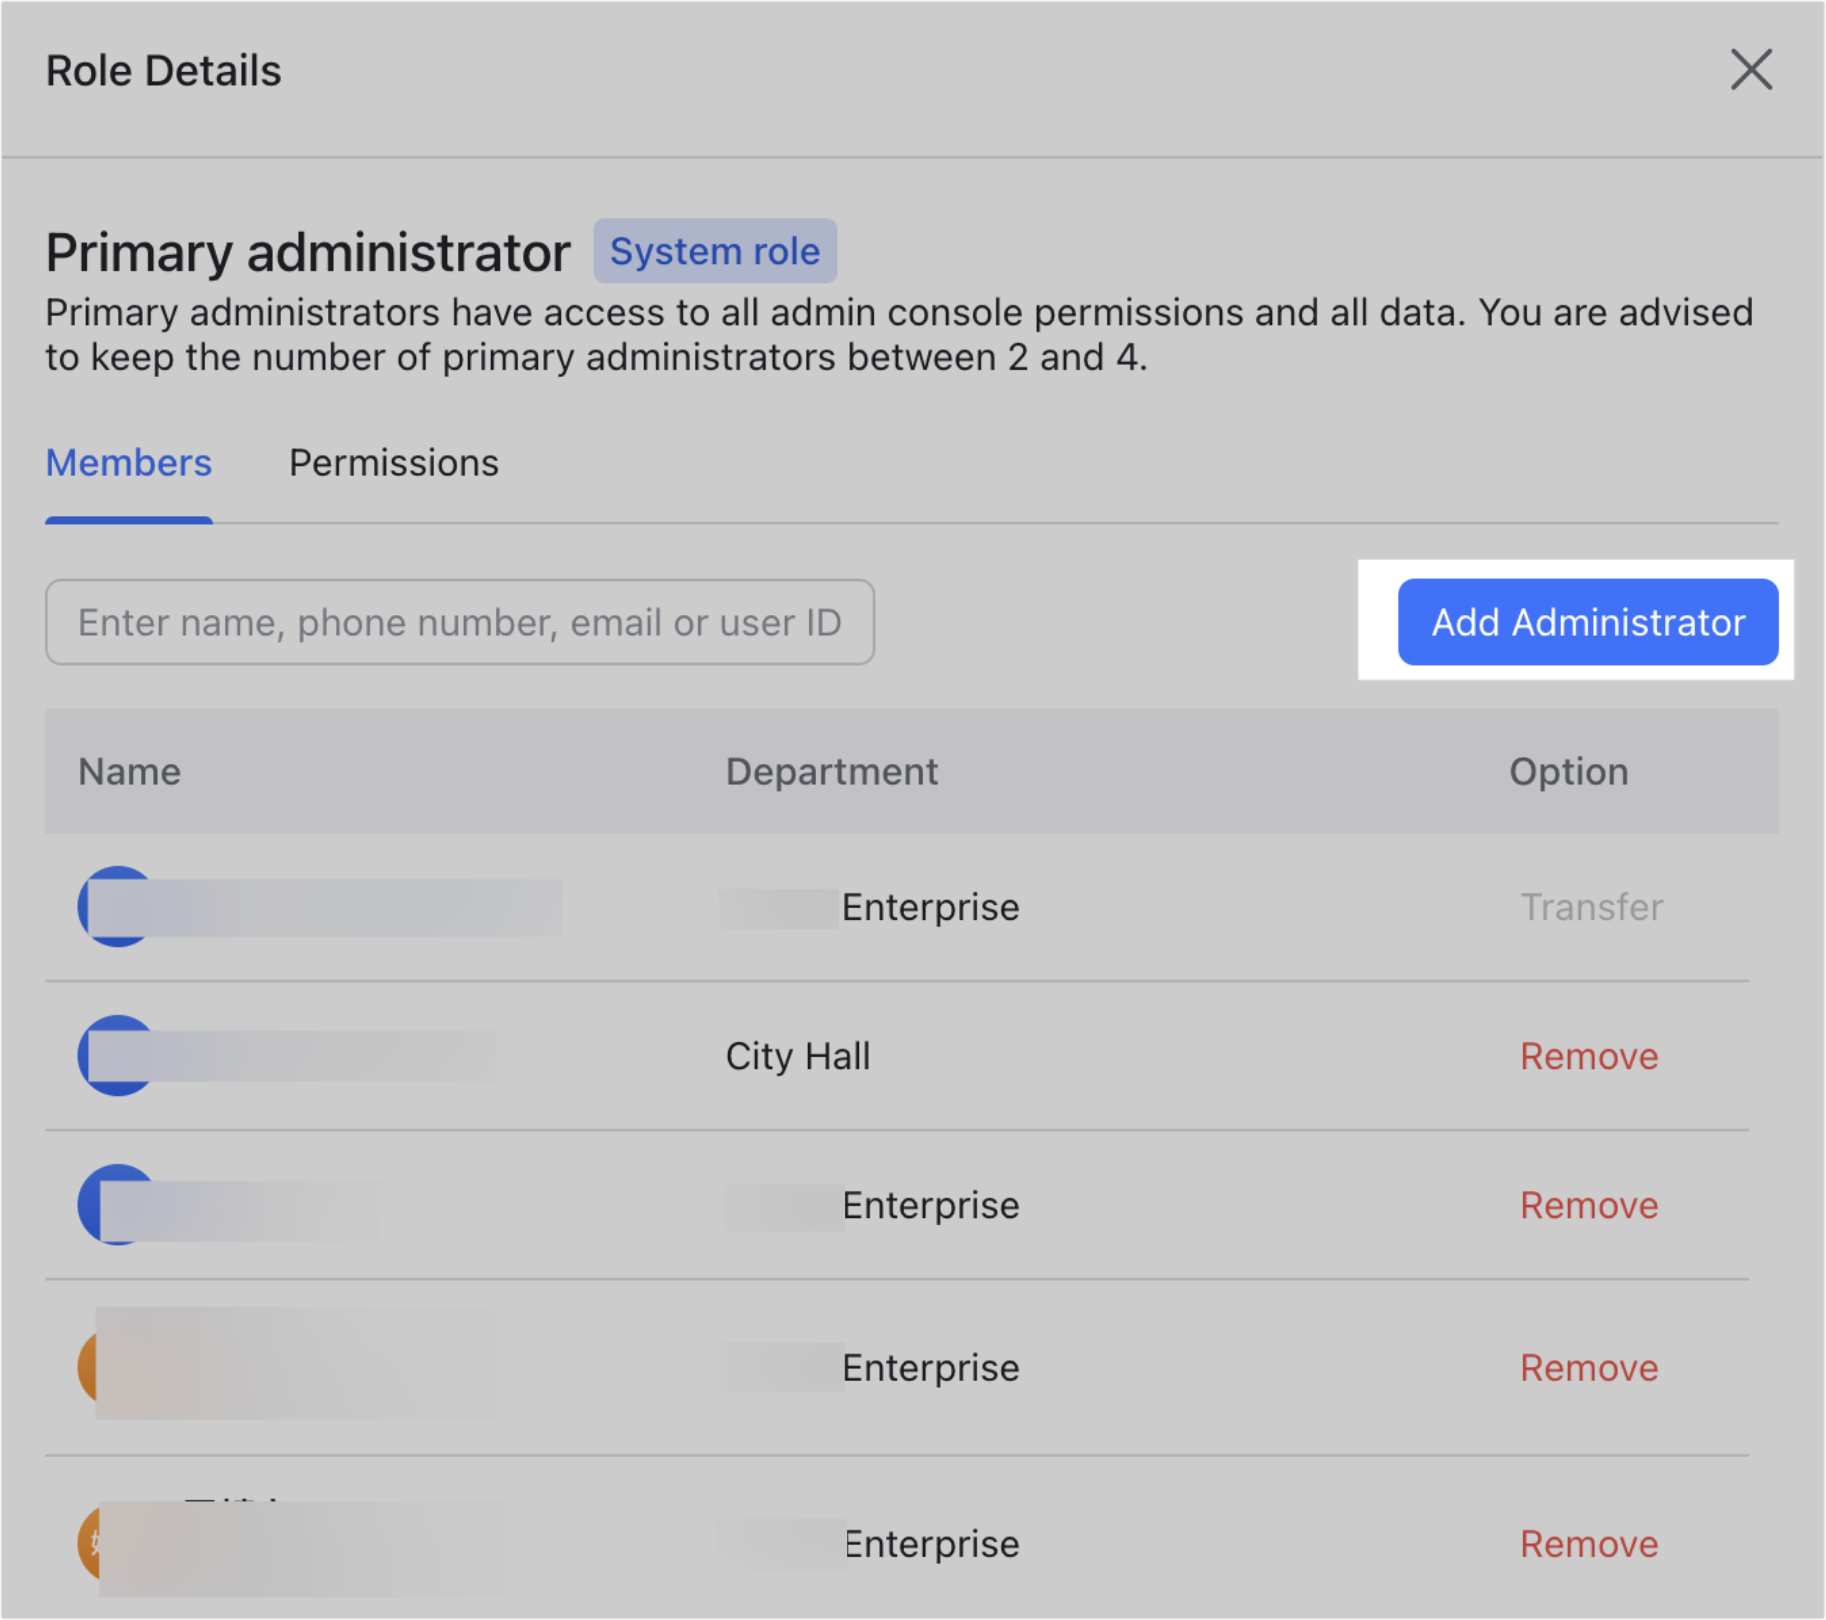Remove the City Hall administrator
The image size is (1826, 1620).
[x=1589, y=1055]
